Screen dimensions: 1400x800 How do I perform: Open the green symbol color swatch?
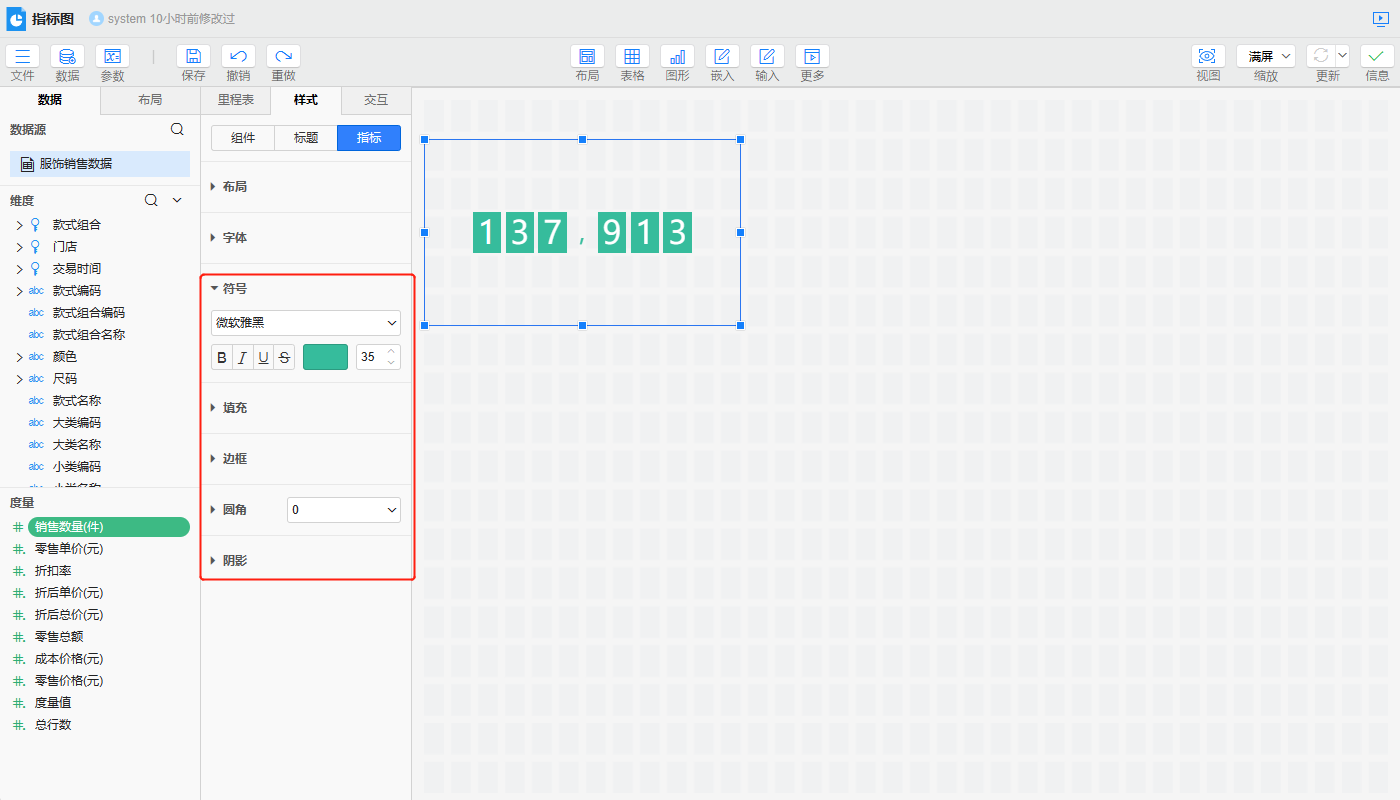[325, 358]
